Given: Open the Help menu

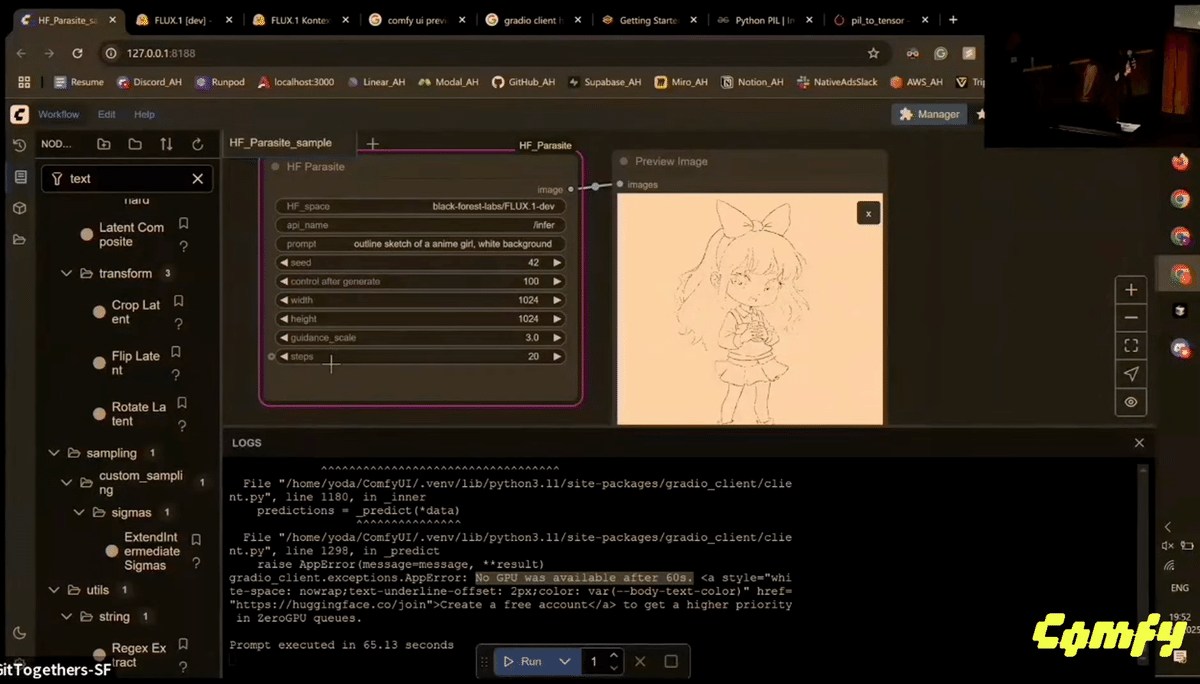Looking at the screenshot, I should [x=144, y=114].
